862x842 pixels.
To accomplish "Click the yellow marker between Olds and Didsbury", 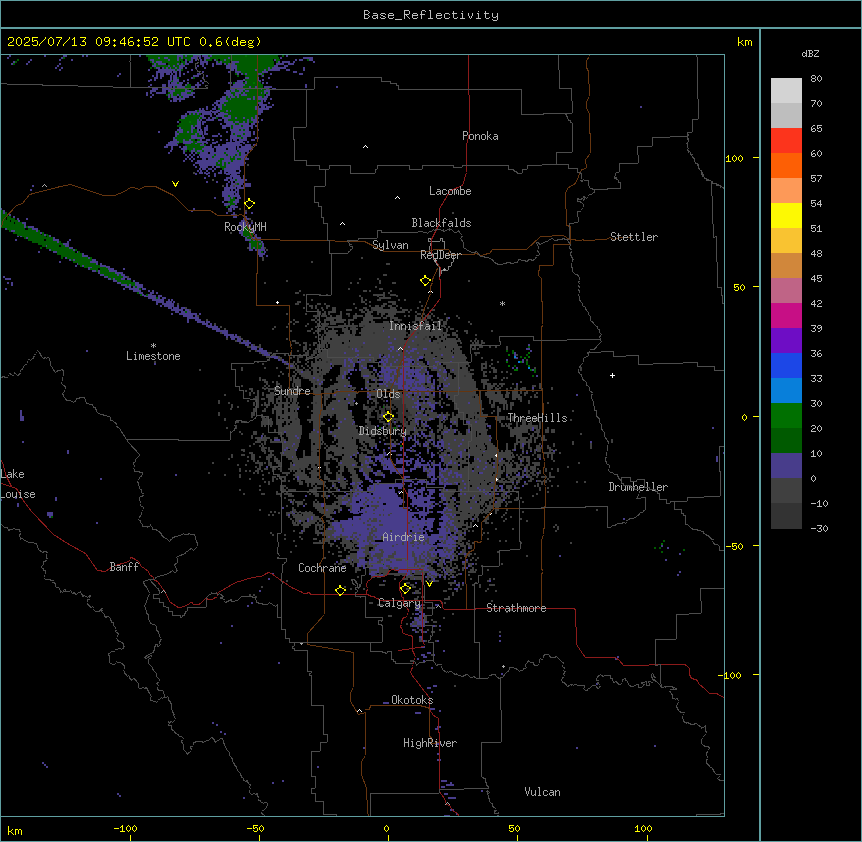I will coord(388,417).
